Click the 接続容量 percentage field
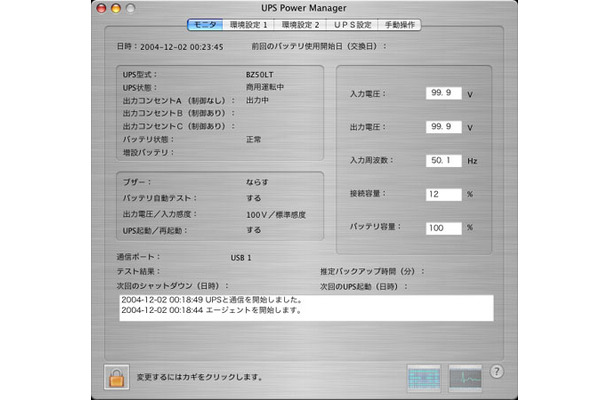610x400 pixels. pyautogui.click(x=441, y=193)
